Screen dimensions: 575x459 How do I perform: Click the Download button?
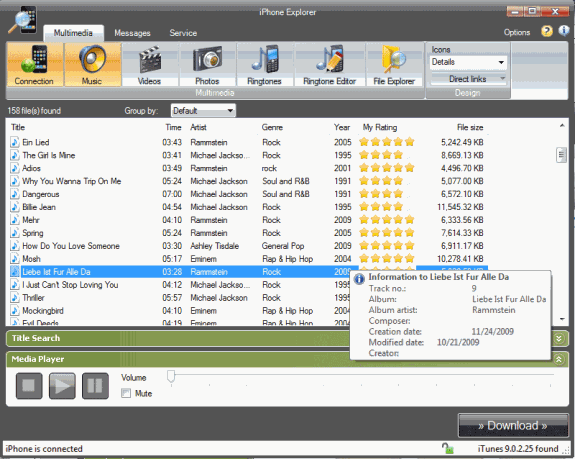tap(513, 425)
